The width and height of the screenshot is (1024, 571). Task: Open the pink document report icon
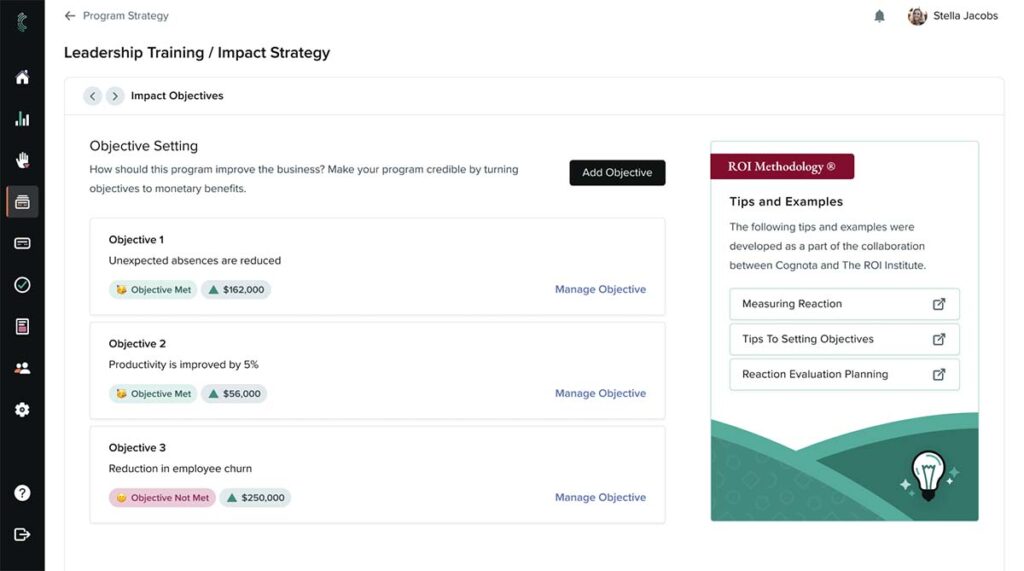pyautogui.click(x=22, y=326)
